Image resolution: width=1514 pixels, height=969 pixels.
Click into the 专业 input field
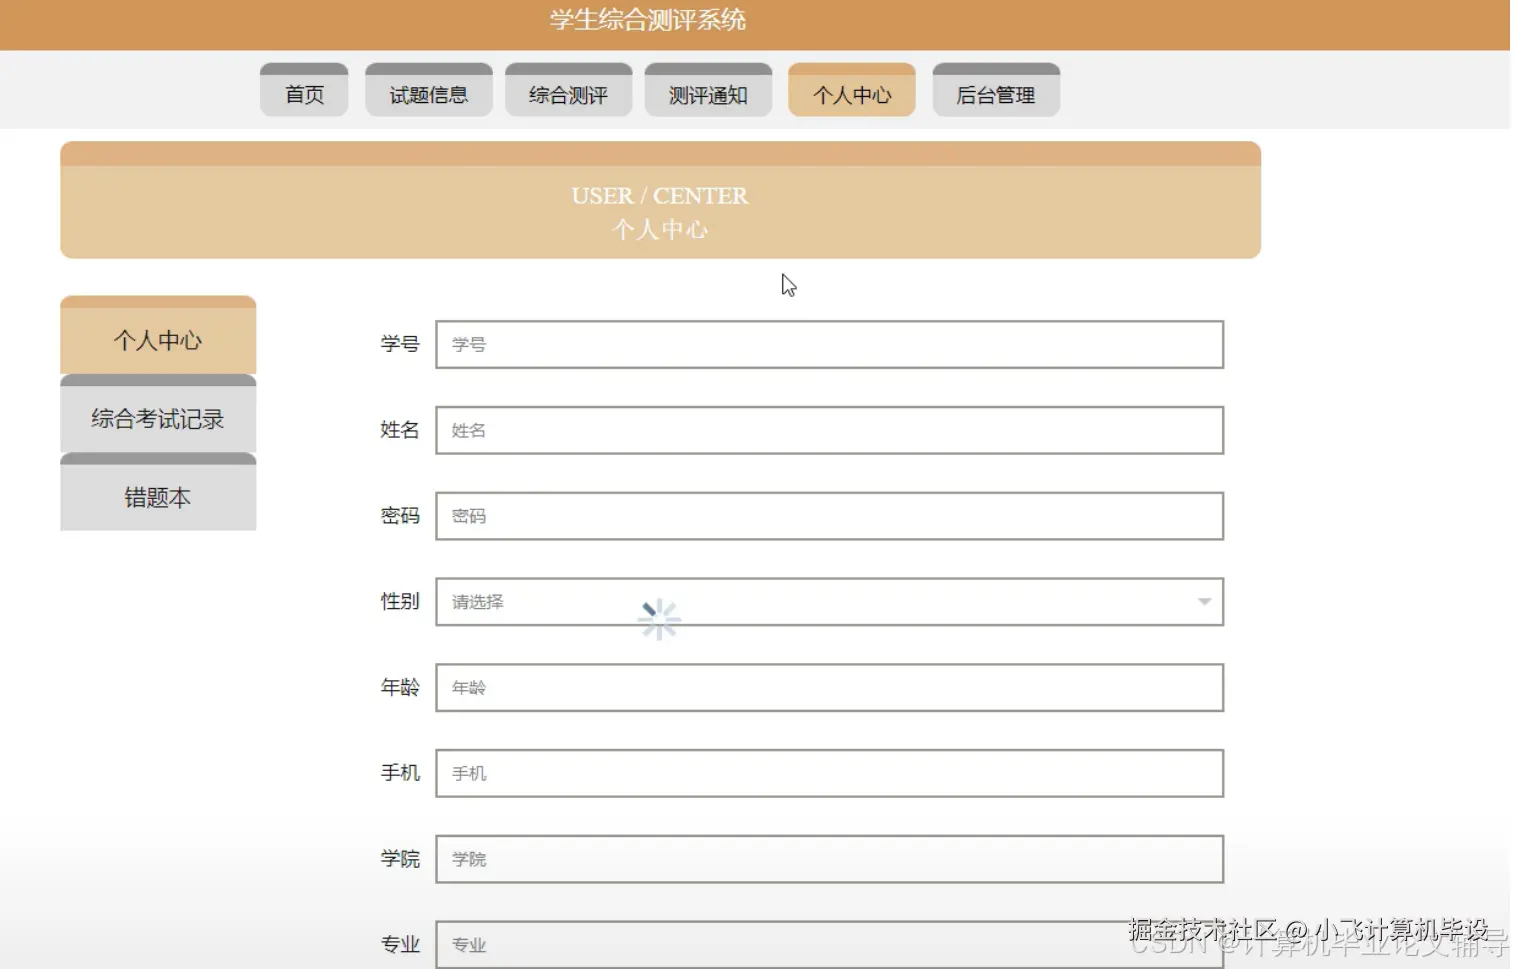[829, 944]
